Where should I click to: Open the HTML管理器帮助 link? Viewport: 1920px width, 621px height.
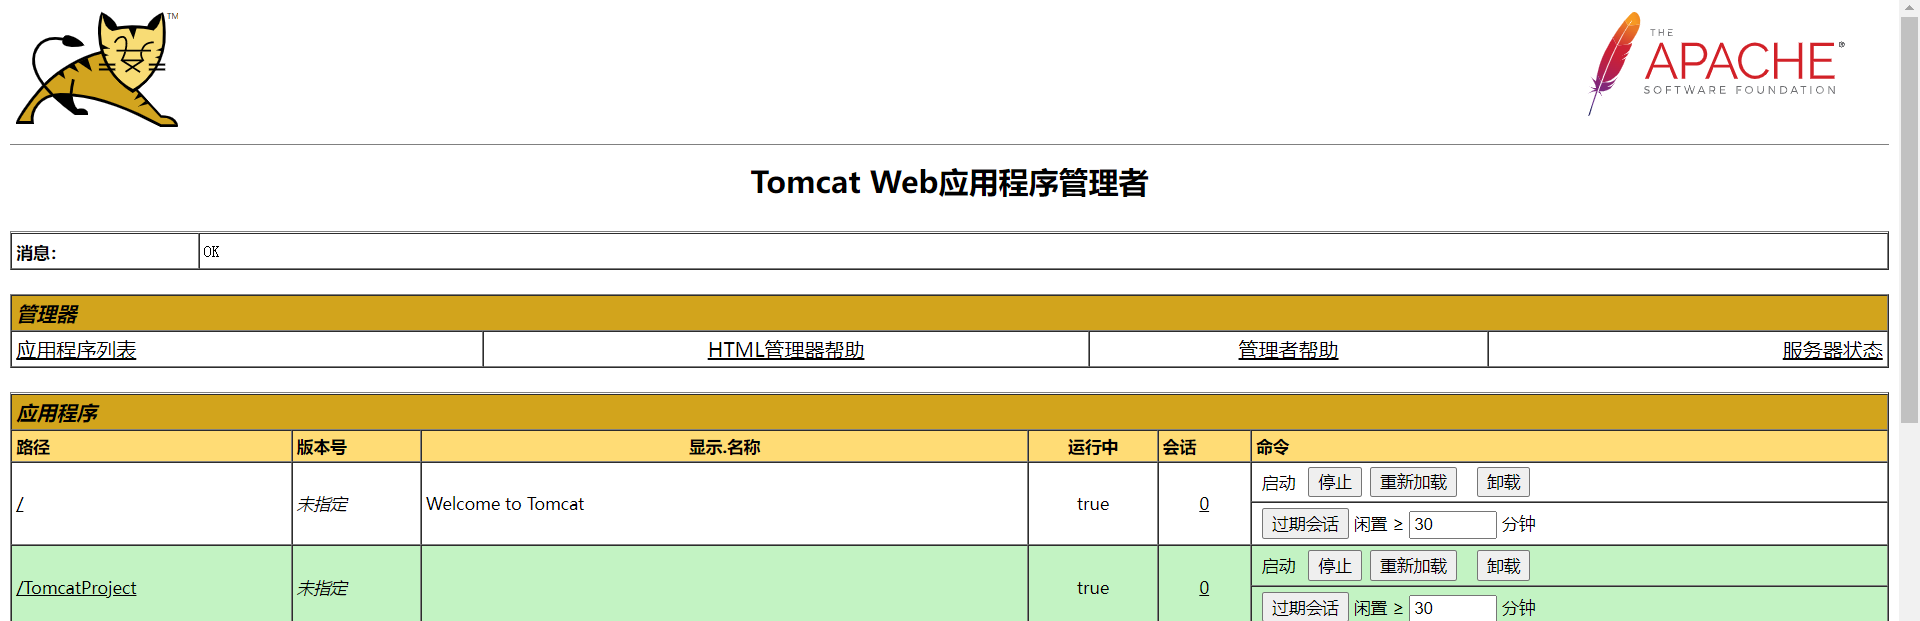(x=786, y=350)
